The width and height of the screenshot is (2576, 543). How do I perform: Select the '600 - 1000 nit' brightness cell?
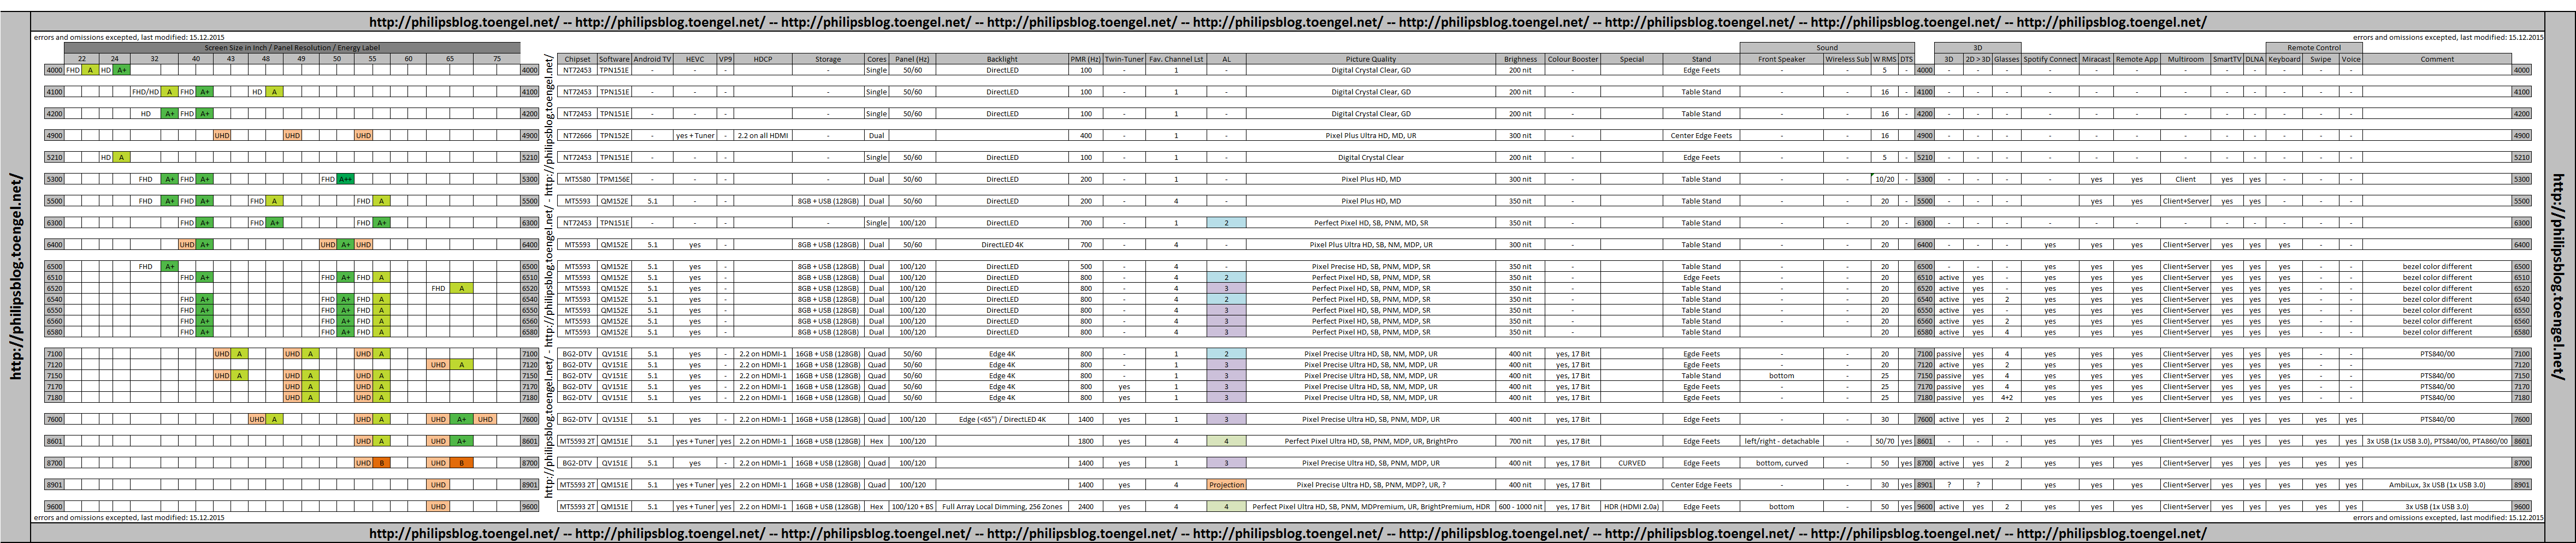pyautogui.click(x=1520, y=507)
